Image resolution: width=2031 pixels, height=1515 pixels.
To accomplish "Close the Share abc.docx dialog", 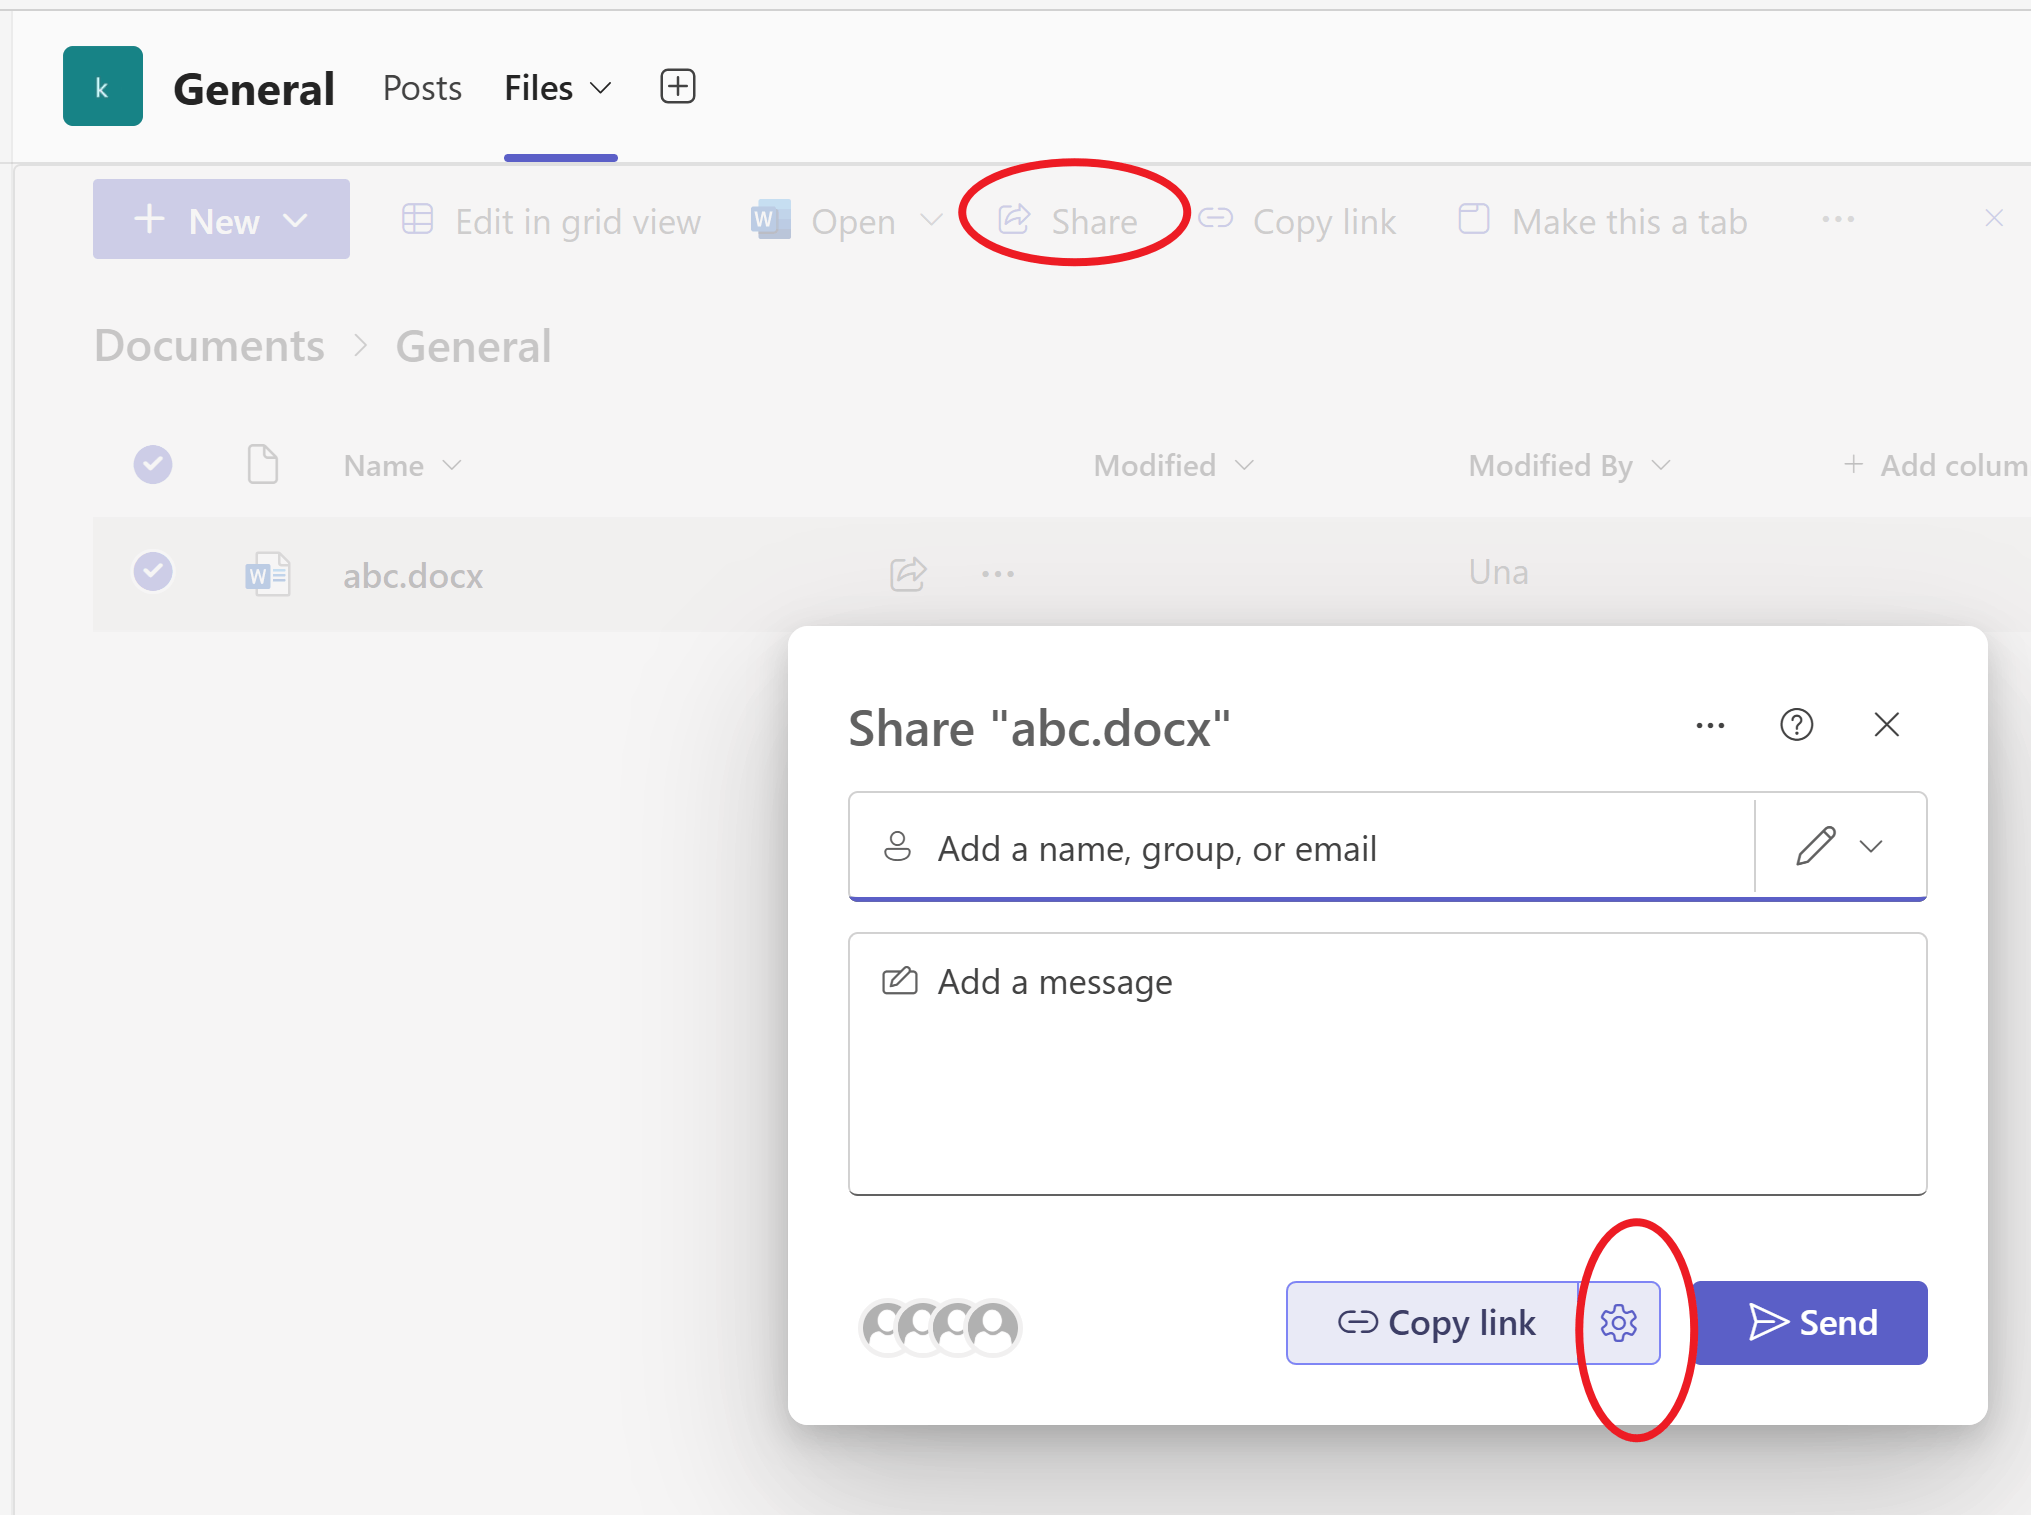I will click(1887, 724).
